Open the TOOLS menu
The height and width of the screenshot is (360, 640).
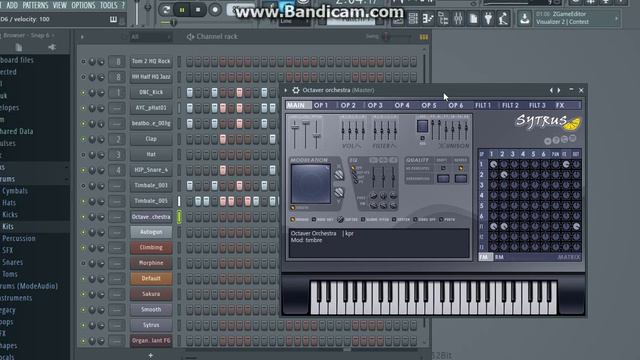click(x=108, y=5)
